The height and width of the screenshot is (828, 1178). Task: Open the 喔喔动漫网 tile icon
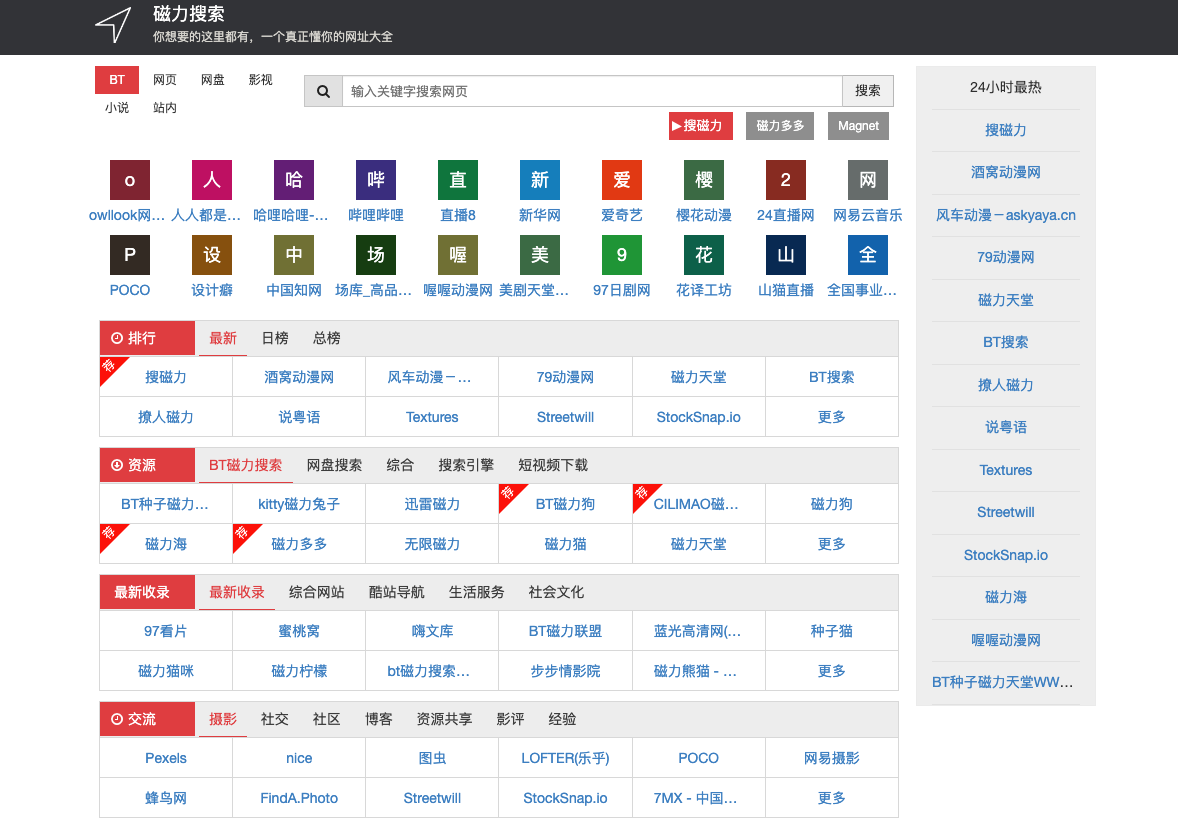(x=458, y=255)
